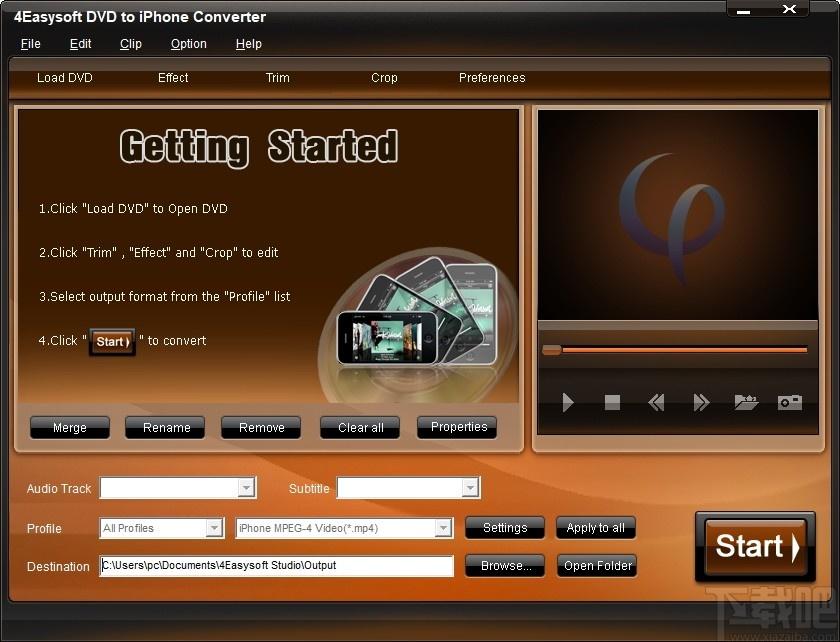Expand the All Profiles category dropdown

tap(214, 528)
